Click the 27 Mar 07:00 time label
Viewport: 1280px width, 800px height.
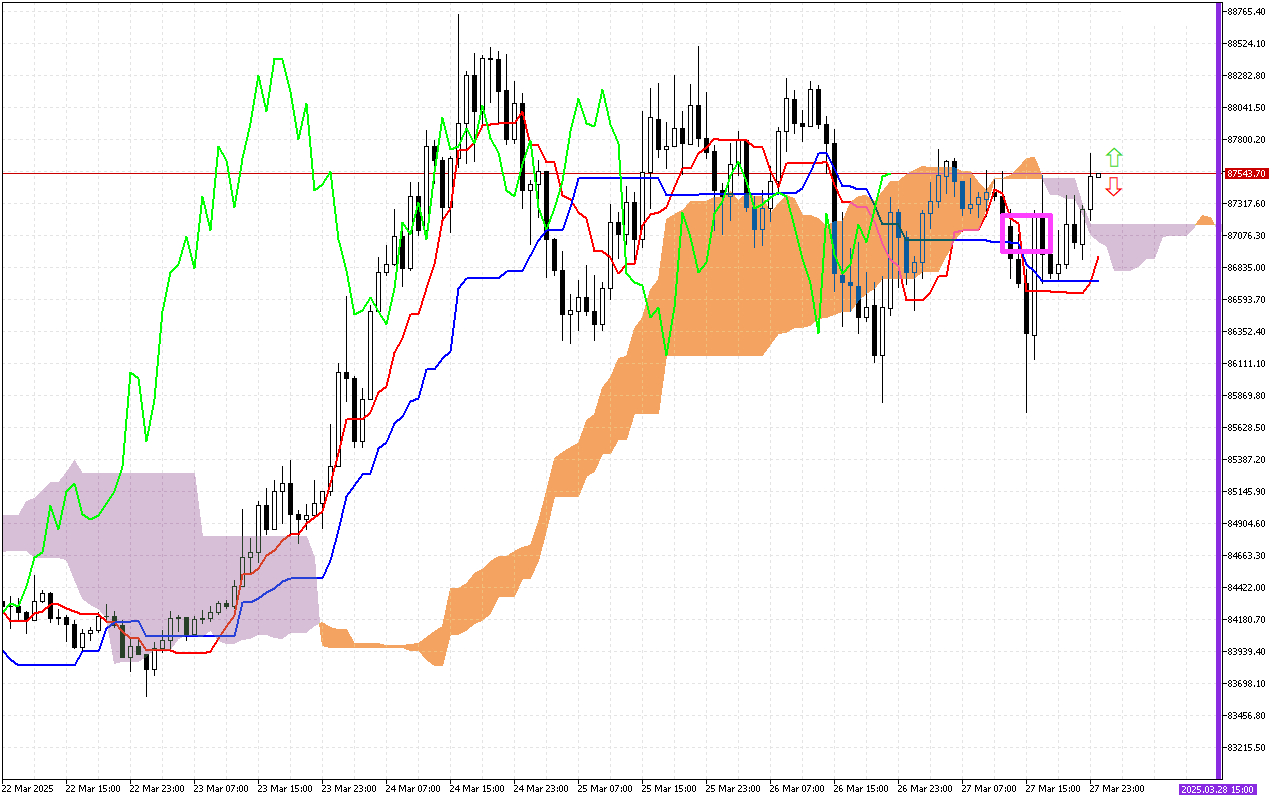point(988,789)
